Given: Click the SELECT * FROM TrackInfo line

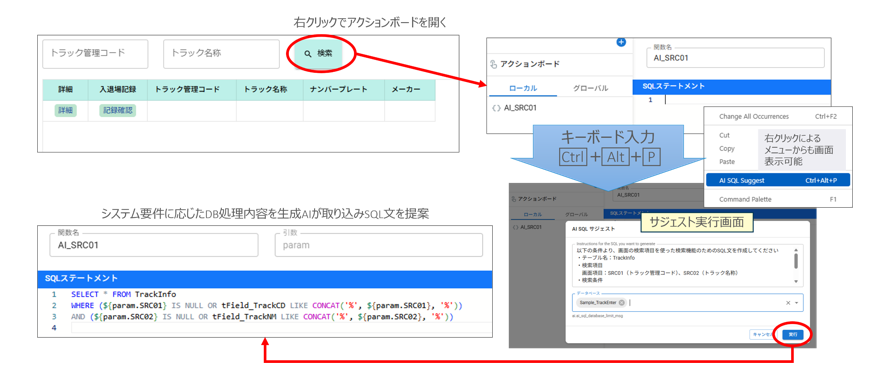Looking at the screenshot, I should point(124,294).
